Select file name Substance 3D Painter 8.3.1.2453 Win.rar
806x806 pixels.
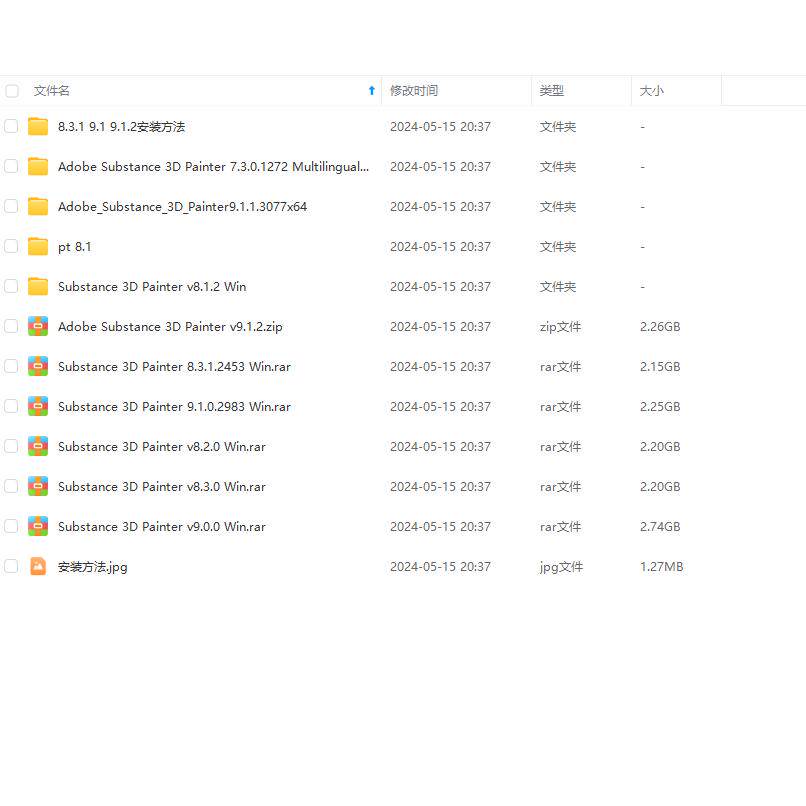coord(174,367)
